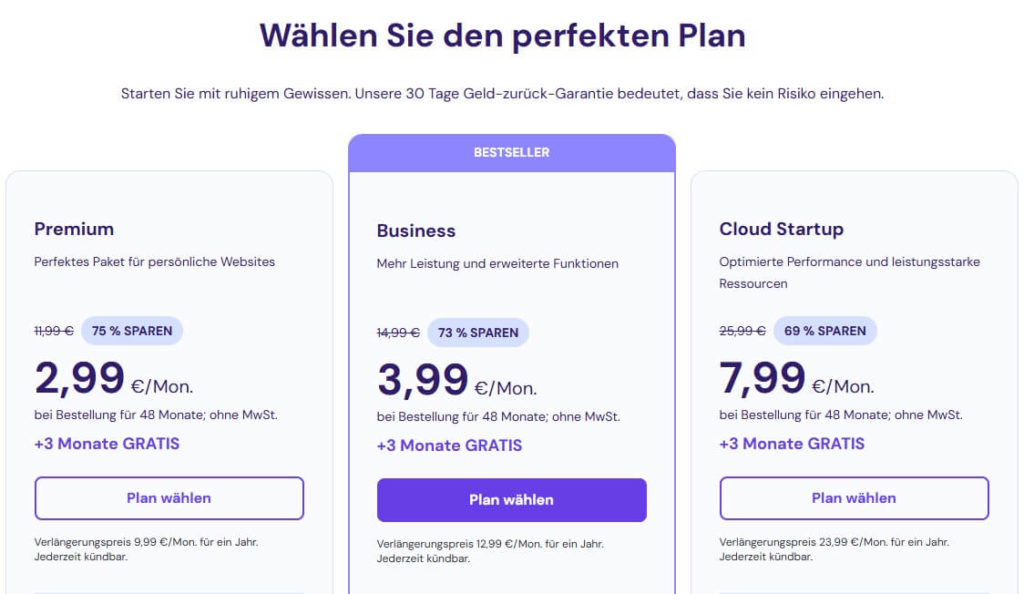
Task: Click the Premium plan title
Action: (x=74, y=229)
